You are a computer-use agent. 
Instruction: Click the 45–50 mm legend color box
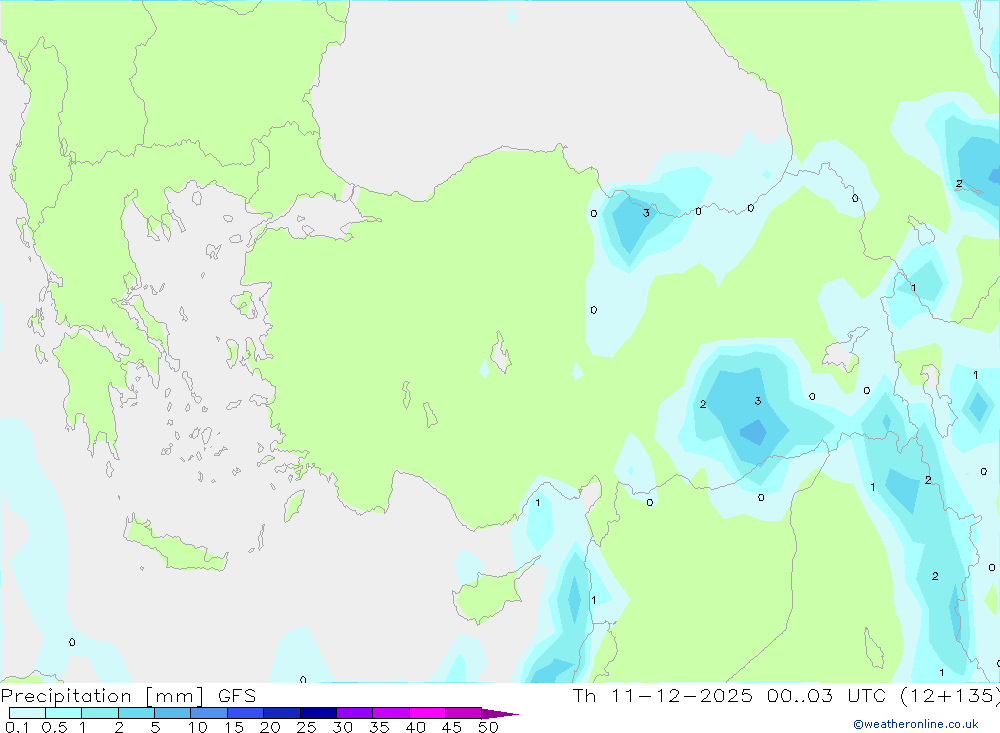point(464,713)
